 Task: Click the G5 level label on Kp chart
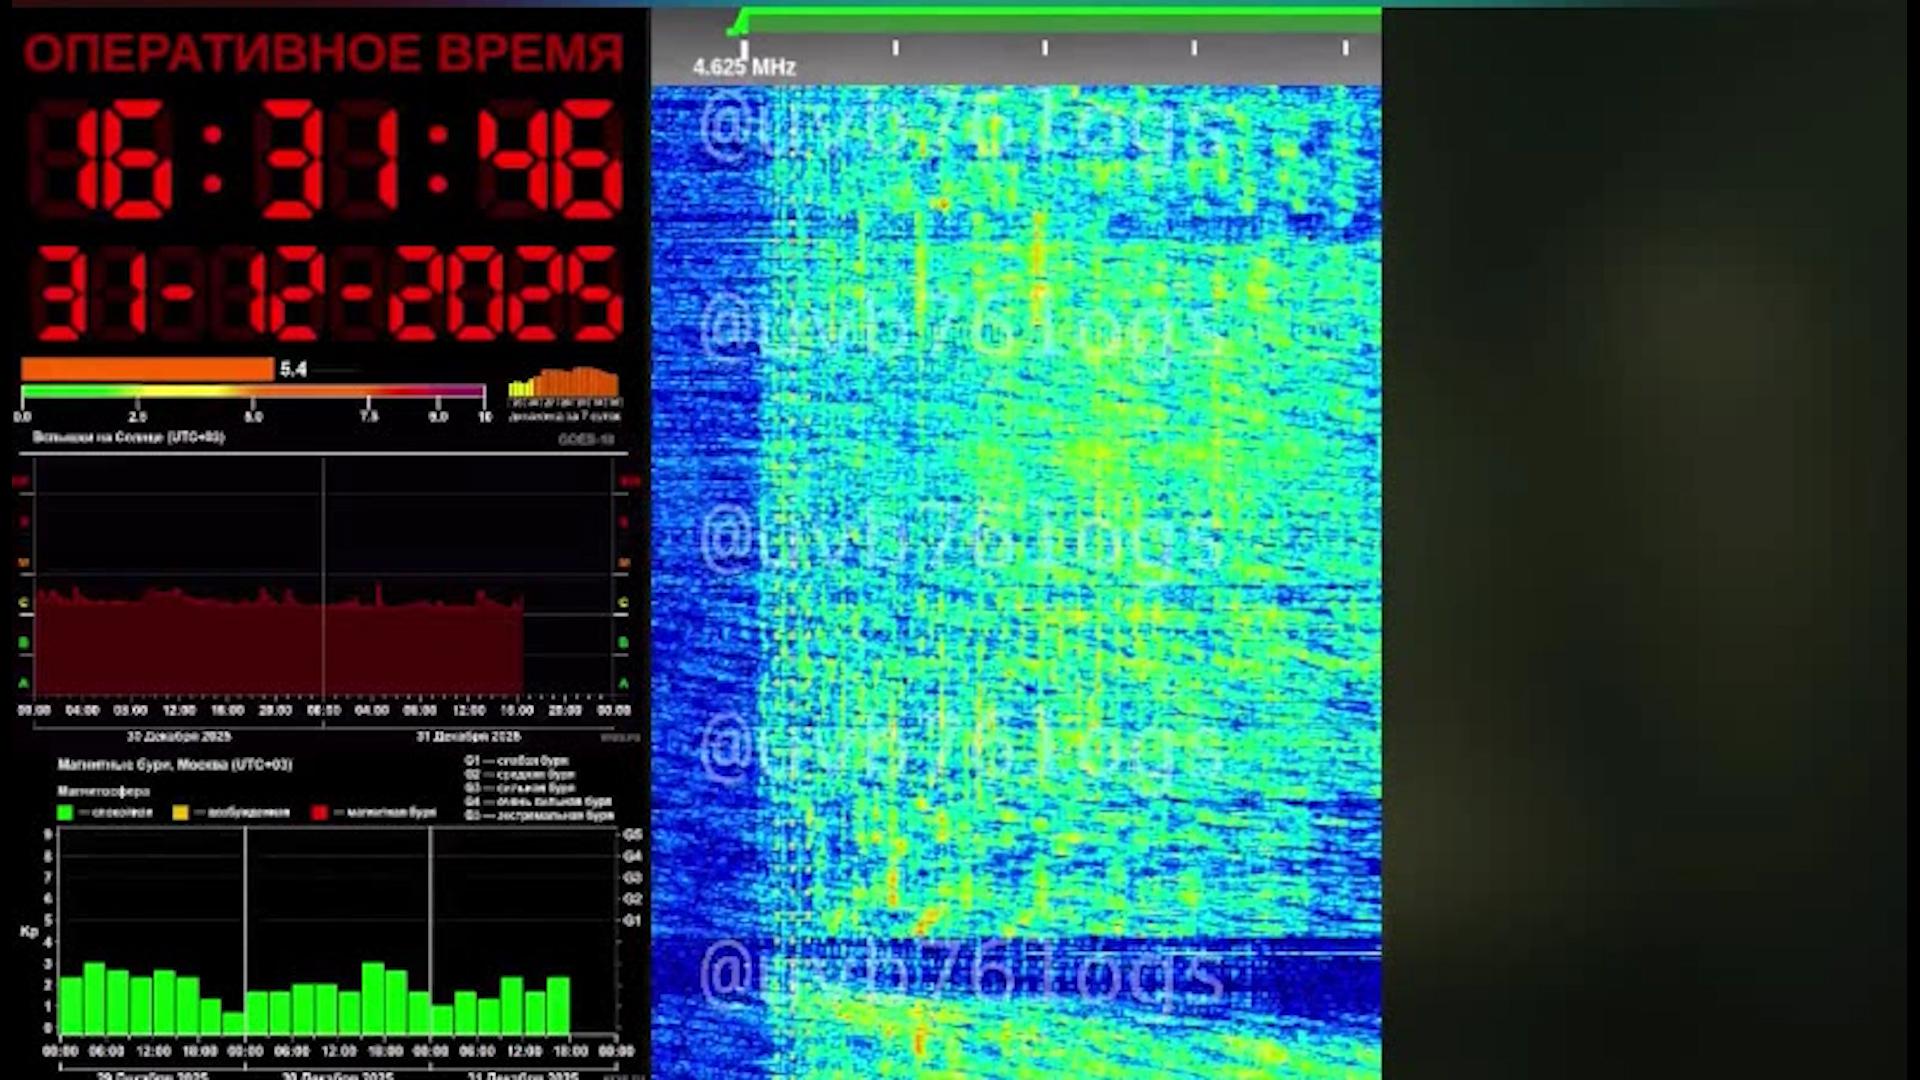click(632, 835)
